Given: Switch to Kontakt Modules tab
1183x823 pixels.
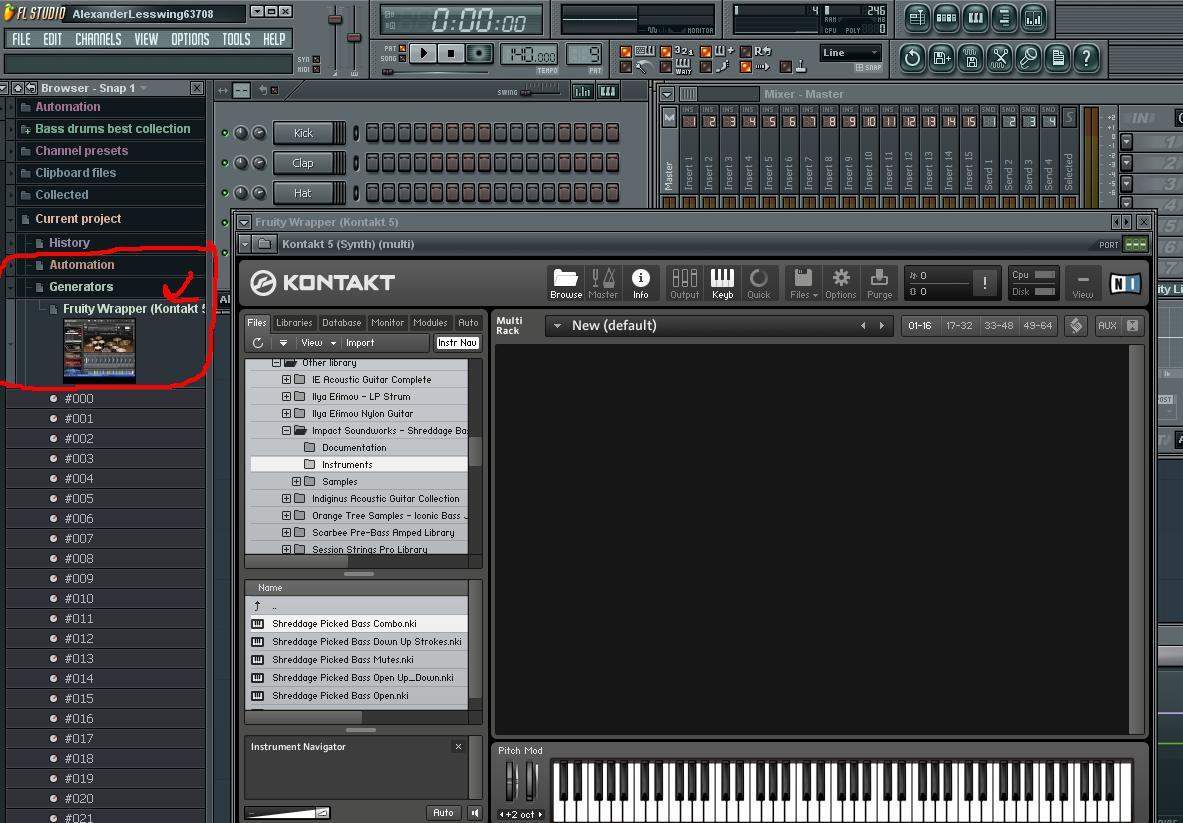Looking at the screenshot, I should pyautogui.click(x=430, y=323).
